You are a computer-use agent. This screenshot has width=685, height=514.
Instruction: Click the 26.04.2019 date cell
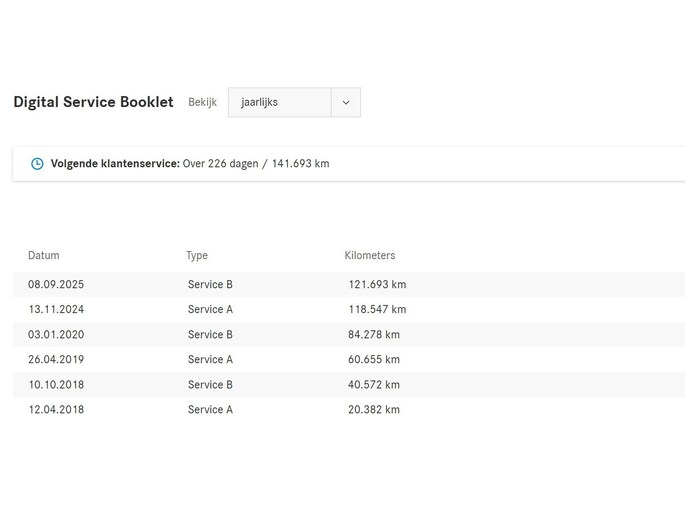coord(56,359)
